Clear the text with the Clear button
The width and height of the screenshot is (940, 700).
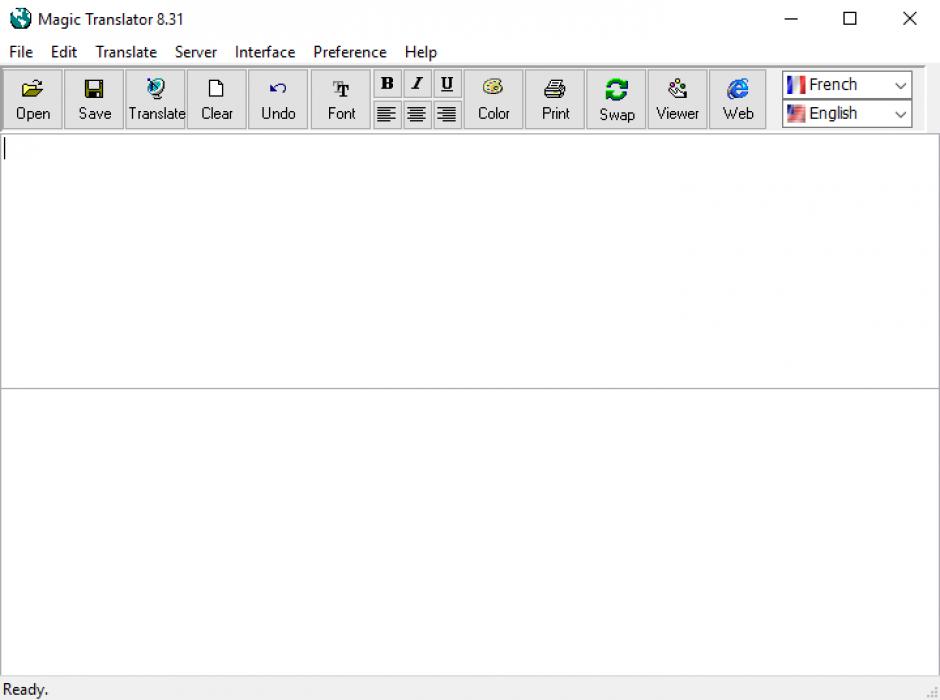pyautogui.click(x=216, y=99)
